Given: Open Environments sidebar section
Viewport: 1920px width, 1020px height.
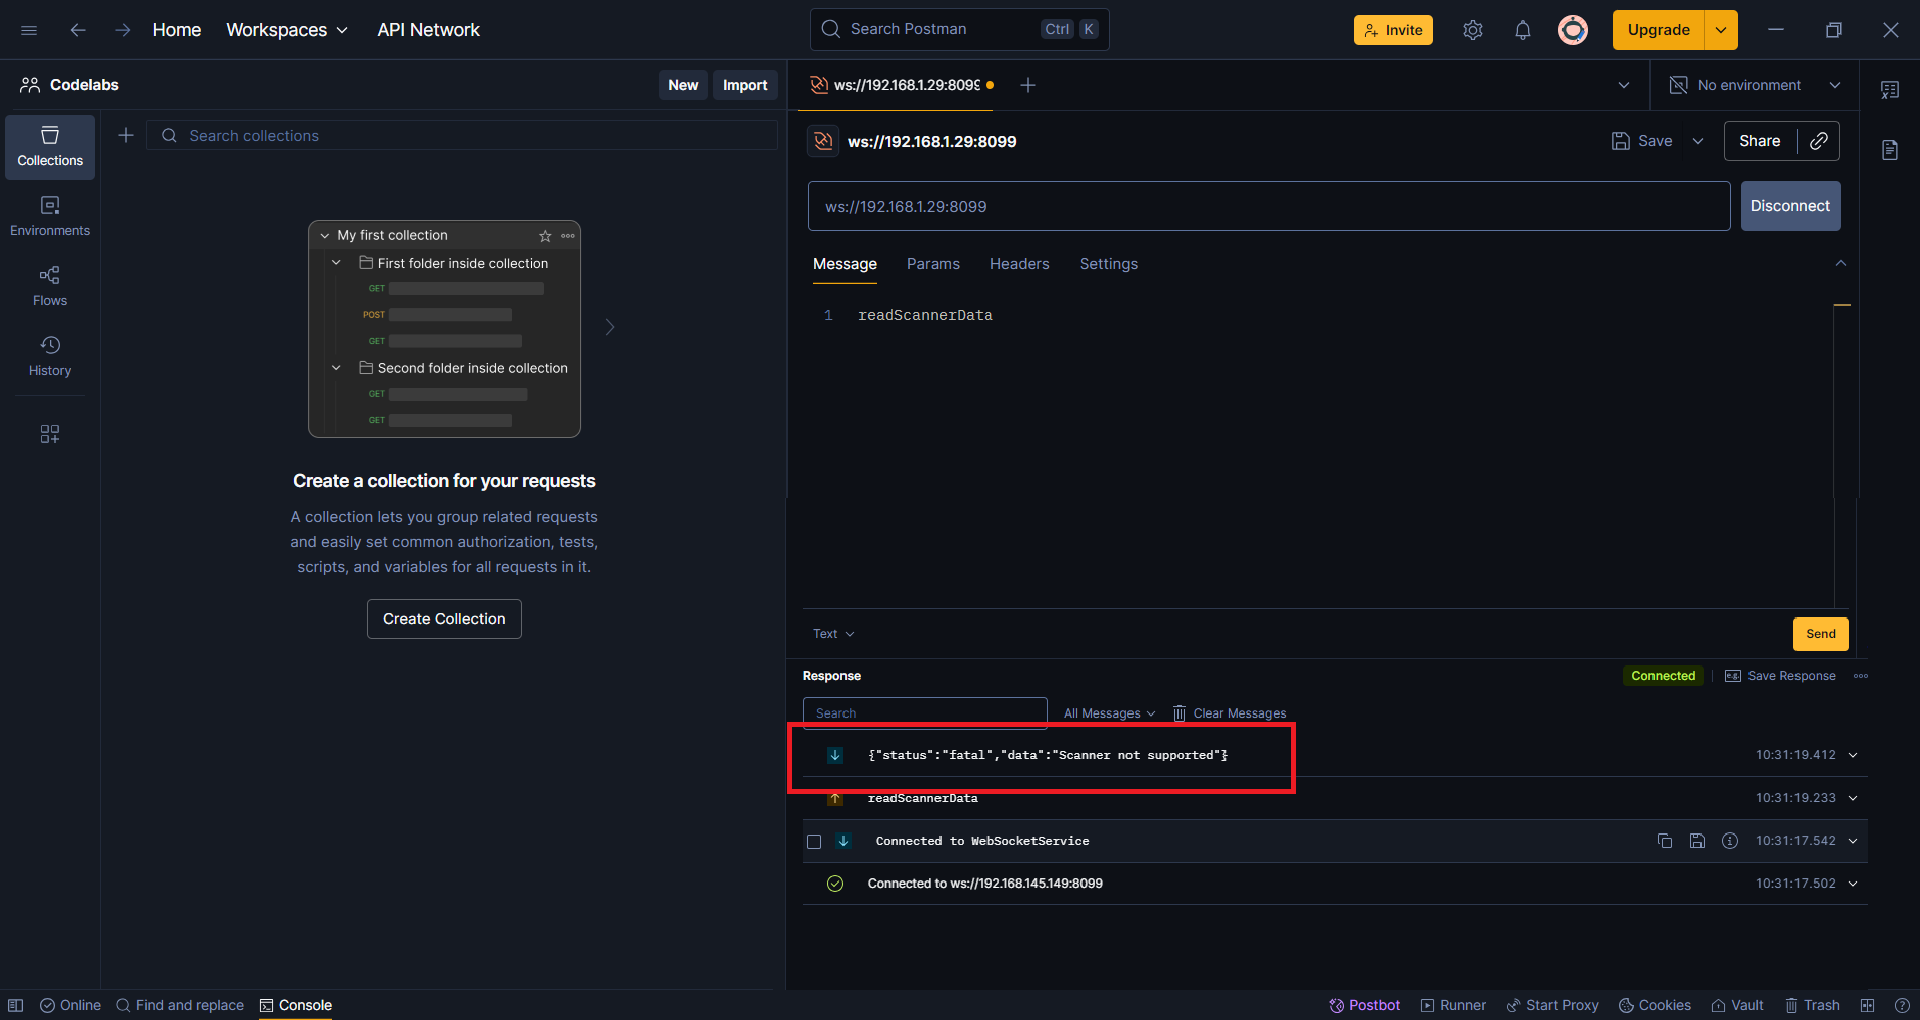Looking at the screenshot, I should point(50,215).
